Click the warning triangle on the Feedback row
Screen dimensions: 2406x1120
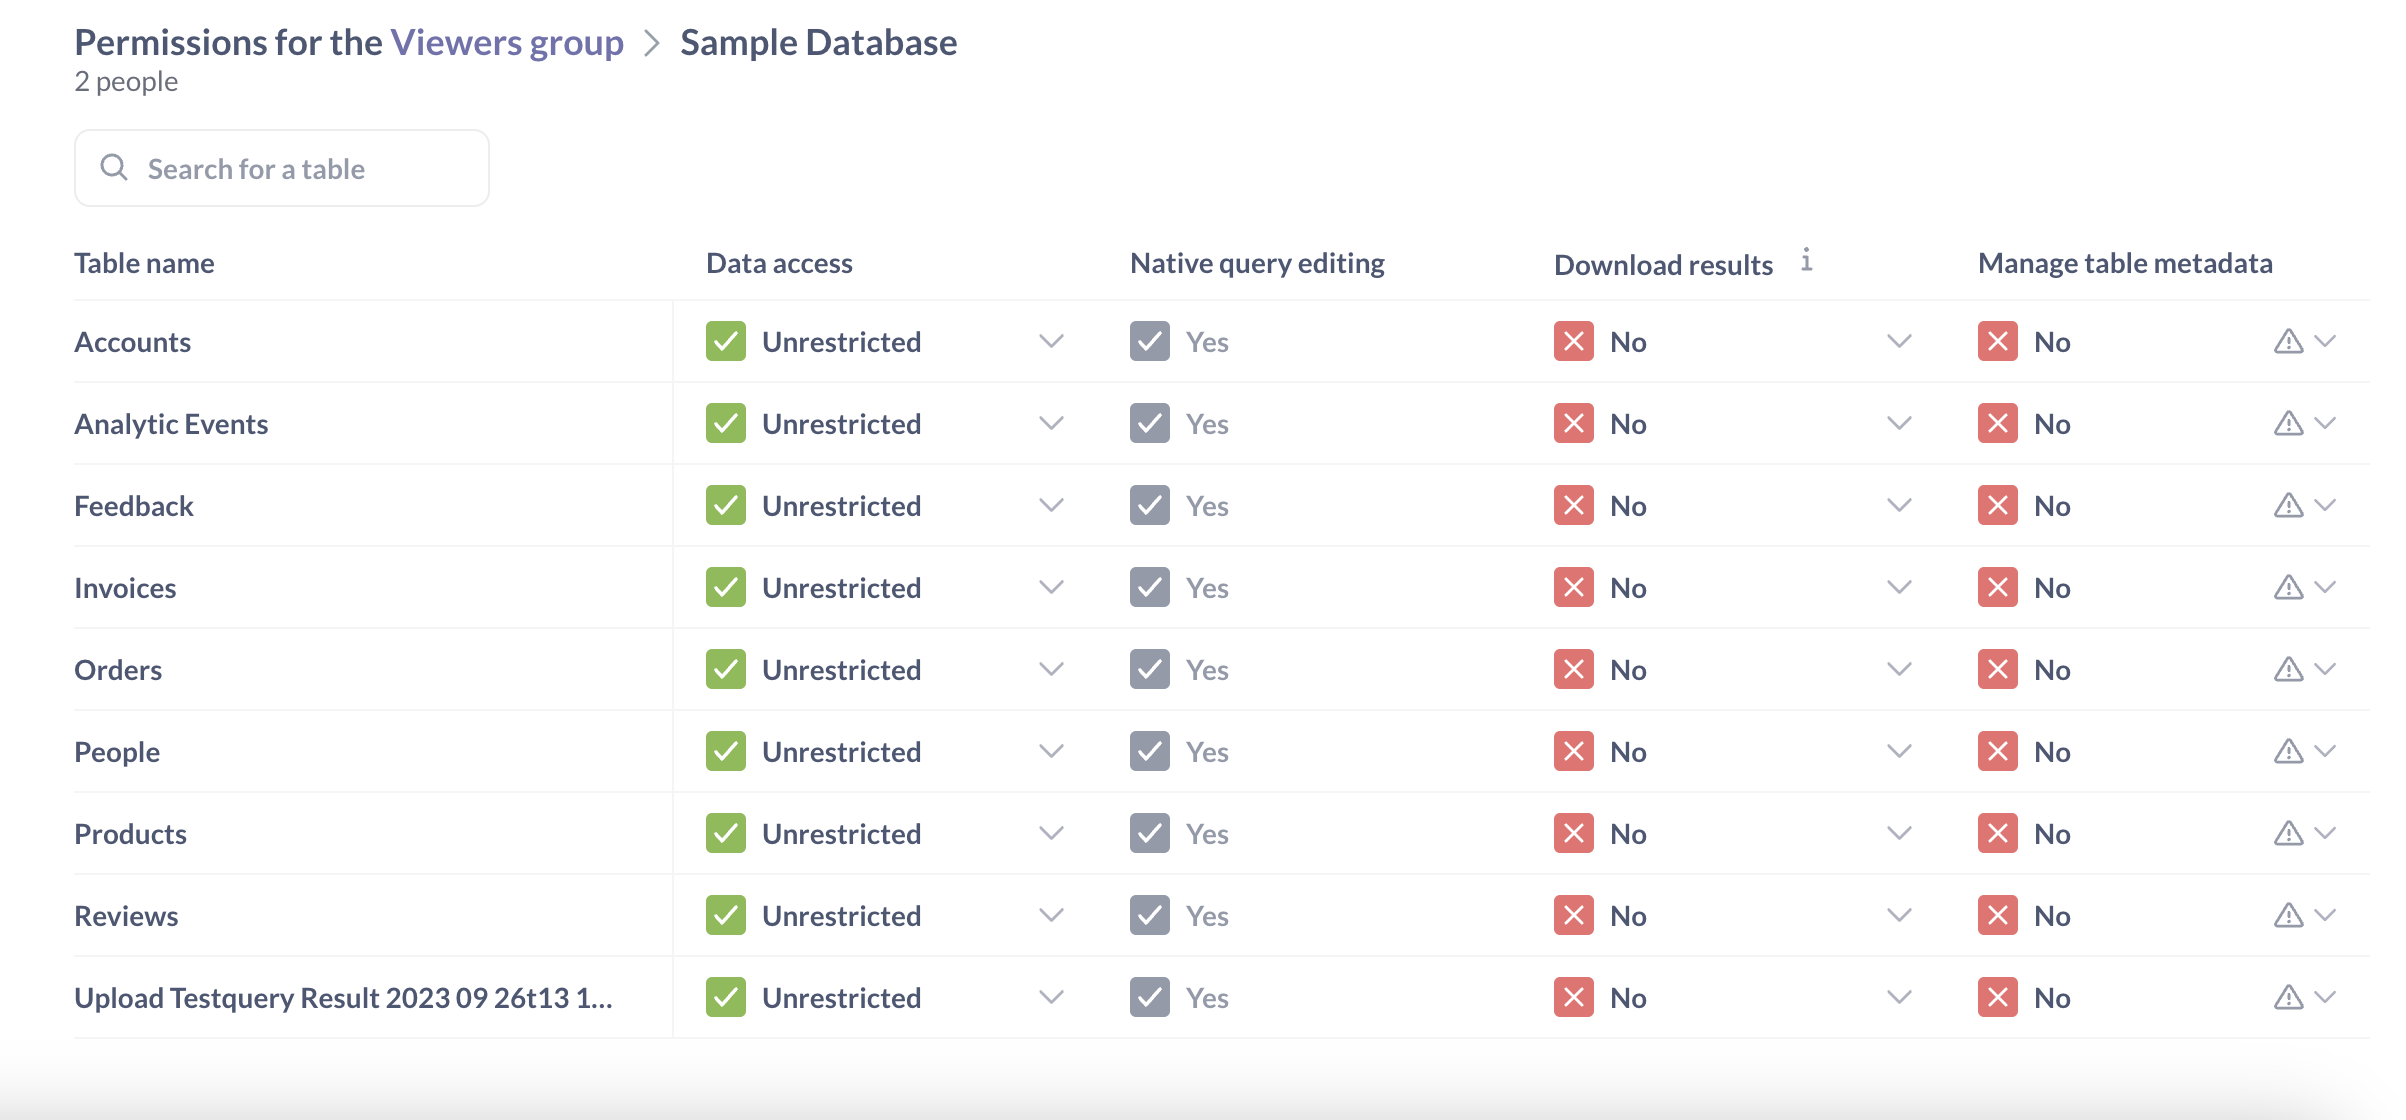2289,505
